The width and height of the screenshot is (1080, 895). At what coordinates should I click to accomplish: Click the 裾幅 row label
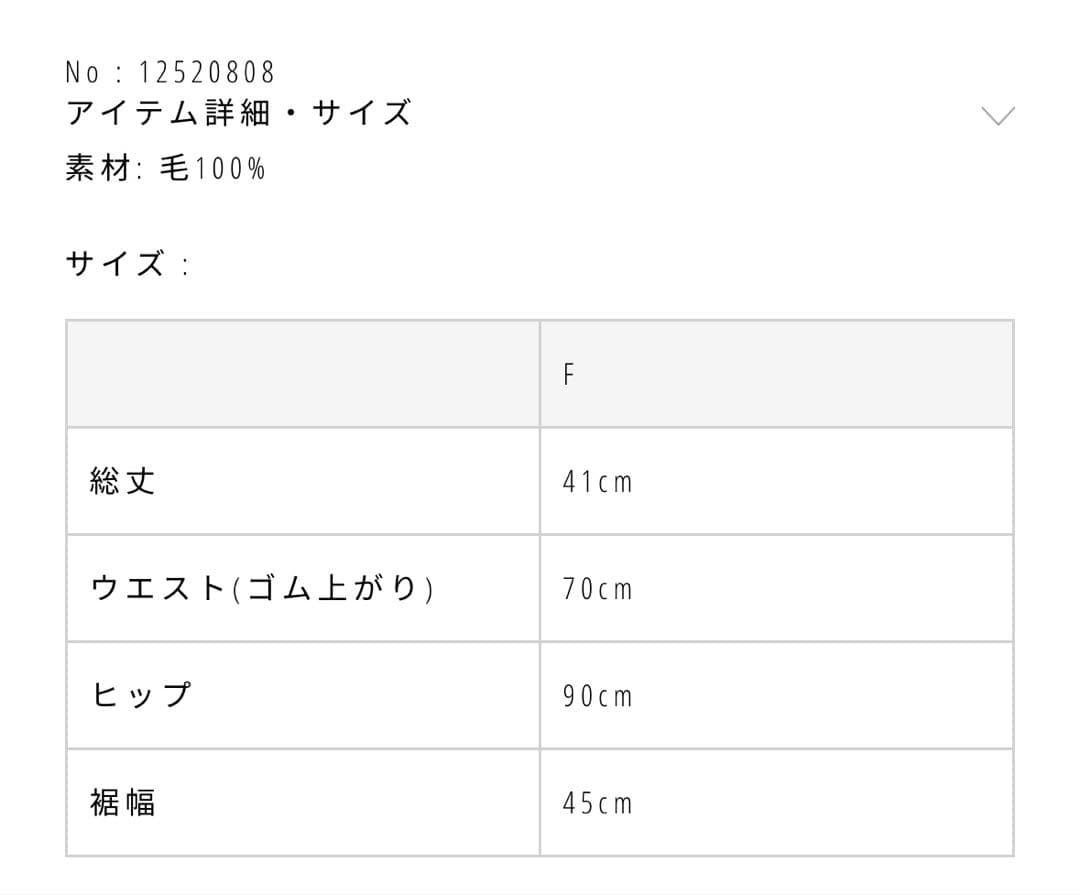(123, 803)
